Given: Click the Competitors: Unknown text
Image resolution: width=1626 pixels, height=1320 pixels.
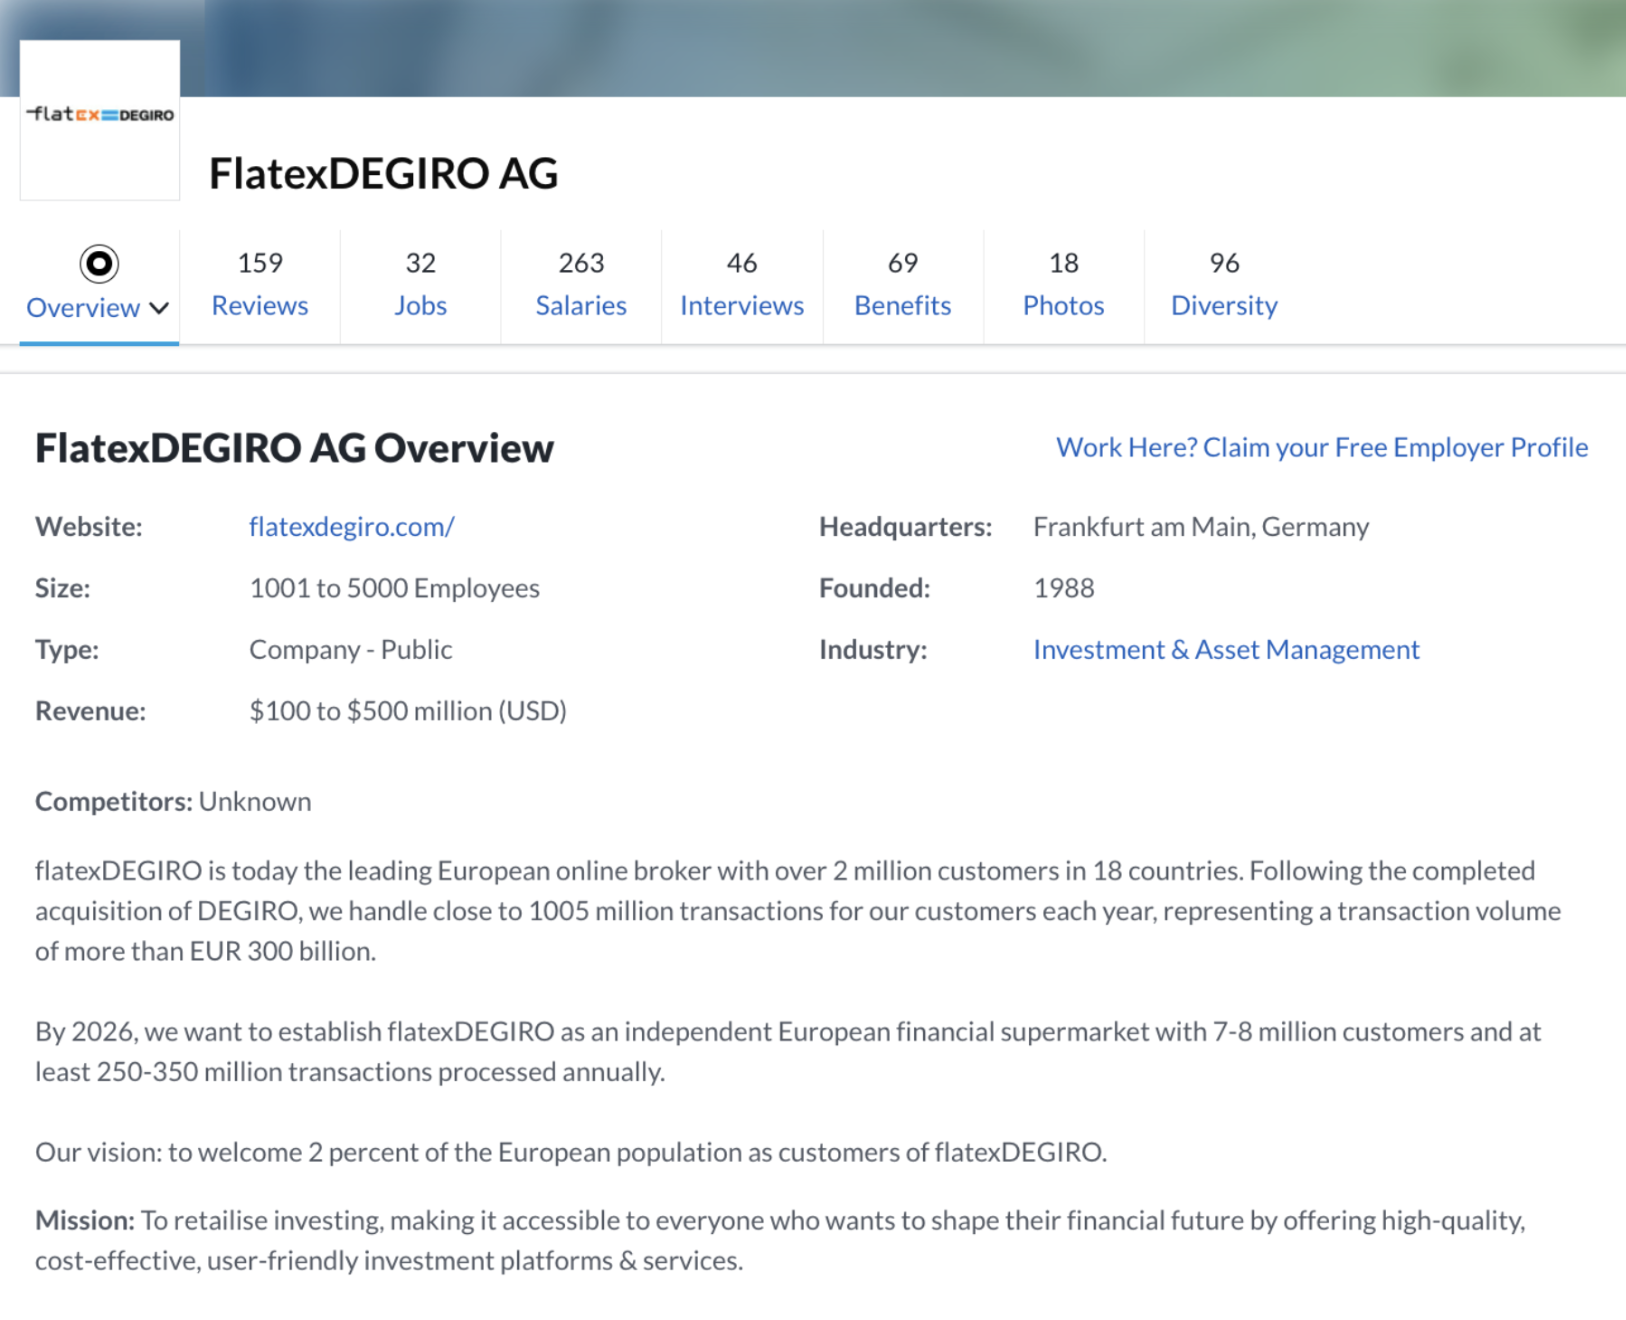Looking at the screenshot, I should click(173, 802).
